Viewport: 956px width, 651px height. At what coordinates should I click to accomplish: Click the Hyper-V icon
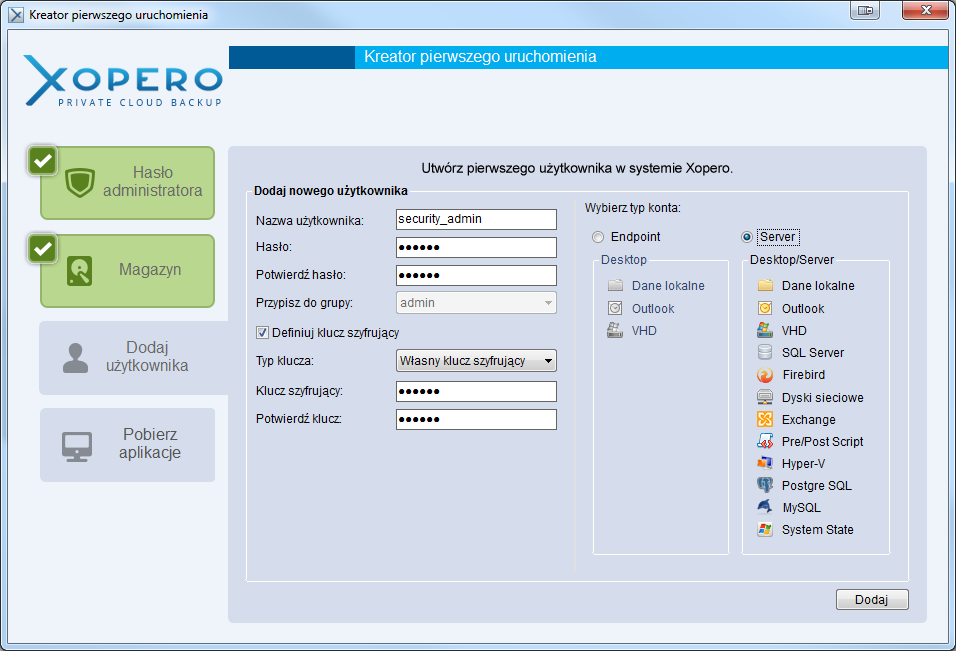click(765, 463)
